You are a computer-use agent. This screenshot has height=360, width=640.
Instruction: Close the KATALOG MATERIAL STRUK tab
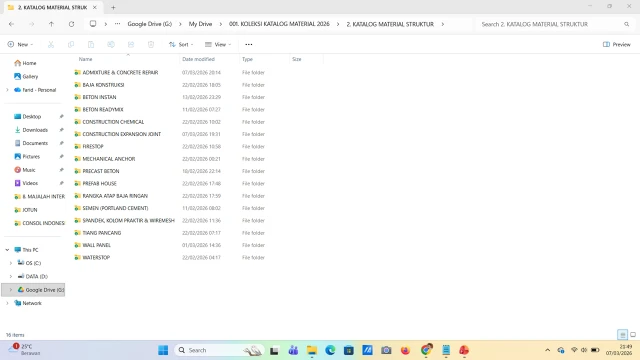click(95, 7)
